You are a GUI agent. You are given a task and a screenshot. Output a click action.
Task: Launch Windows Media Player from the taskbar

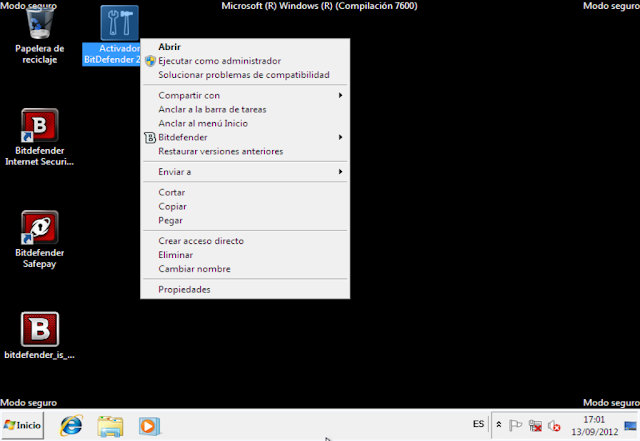pos(149,426)
